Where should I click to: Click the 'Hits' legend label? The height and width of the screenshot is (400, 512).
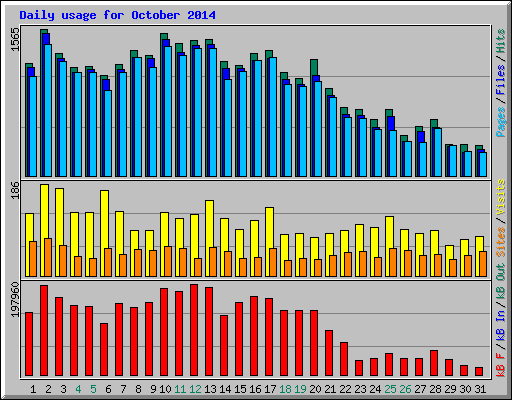(x=501, y=41)
